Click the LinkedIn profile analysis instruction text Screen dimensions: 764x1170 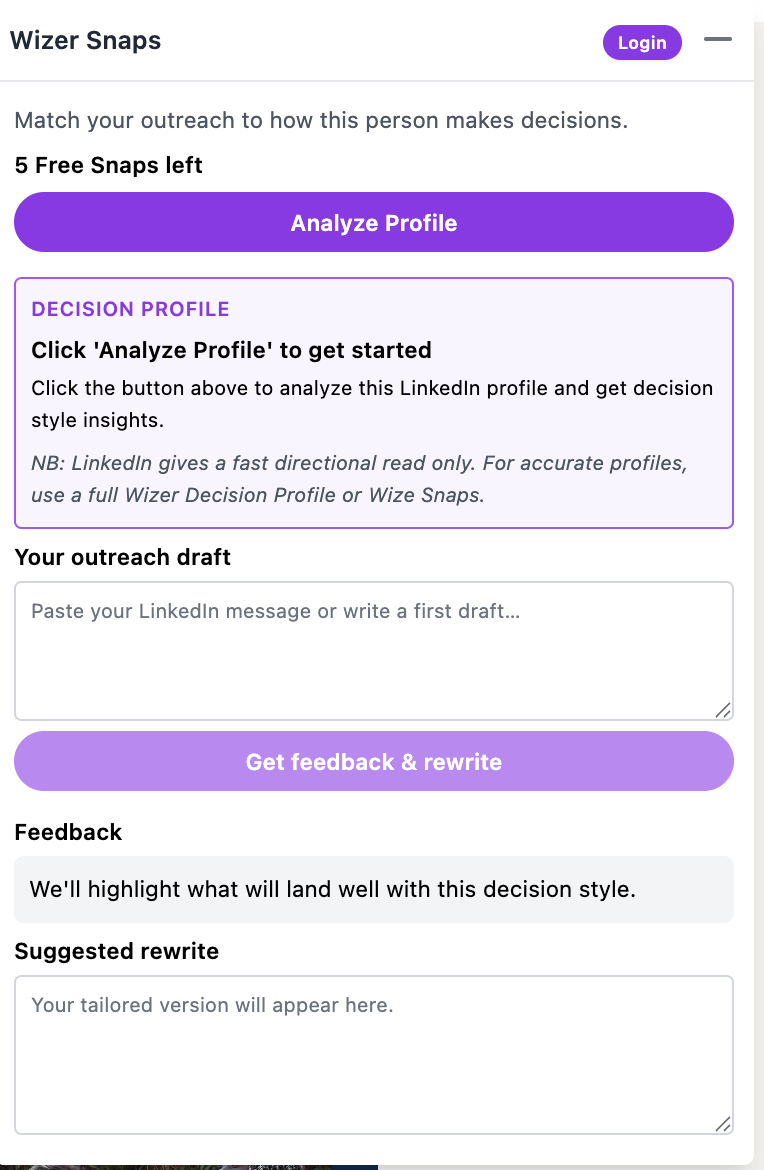tap(372, 404)
